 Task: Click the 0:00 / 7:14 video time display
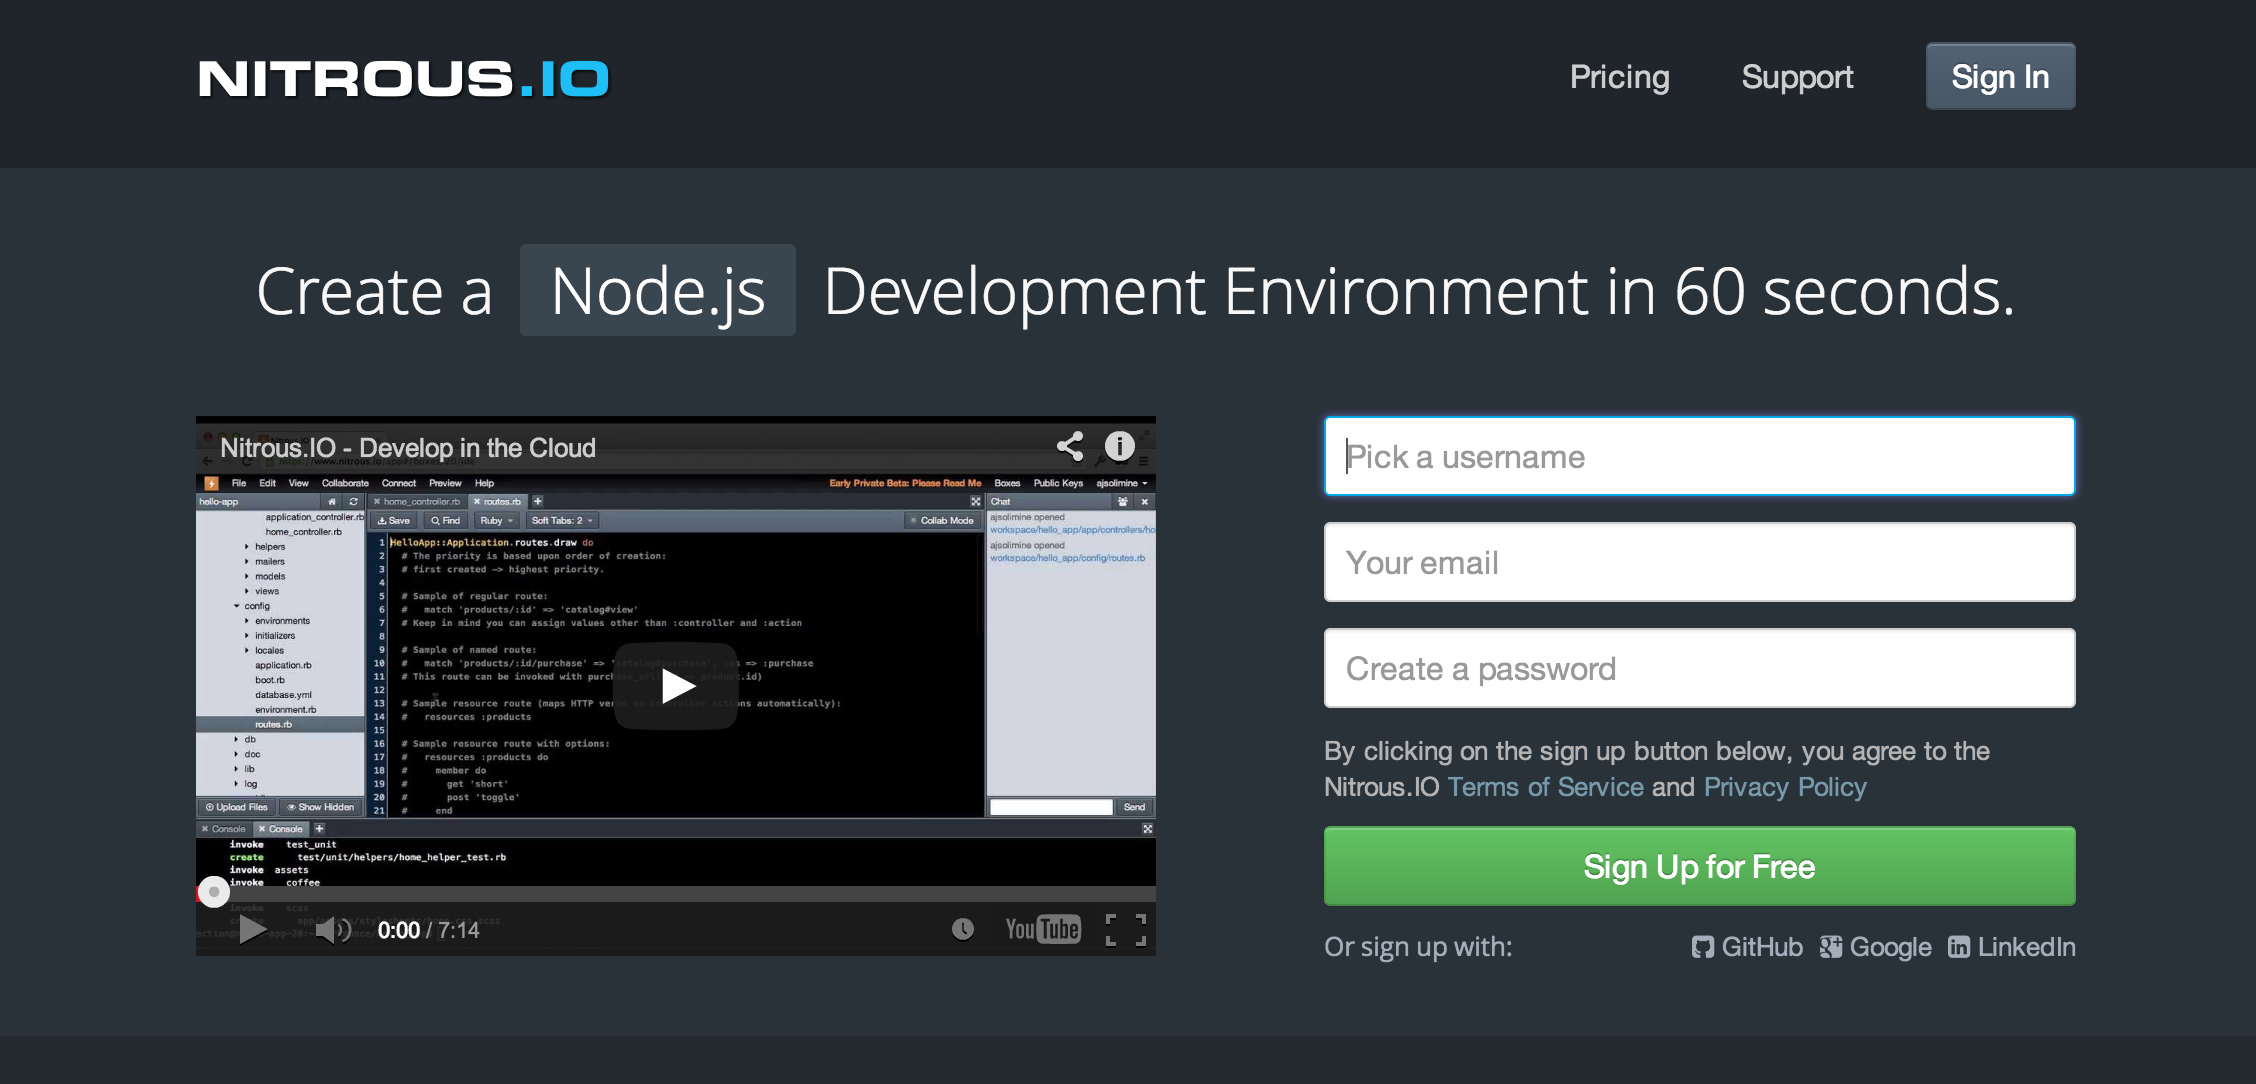point(428,930)
